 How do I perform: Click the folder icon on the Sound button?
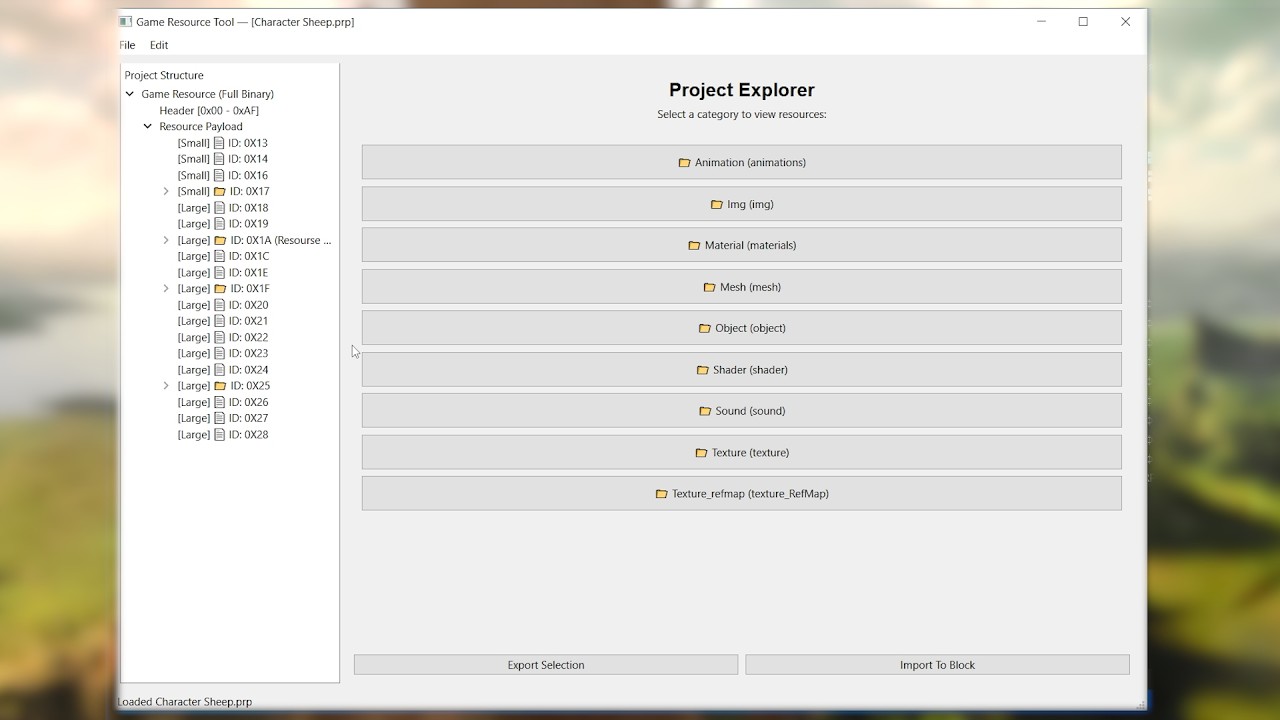[x=704, y=411]
